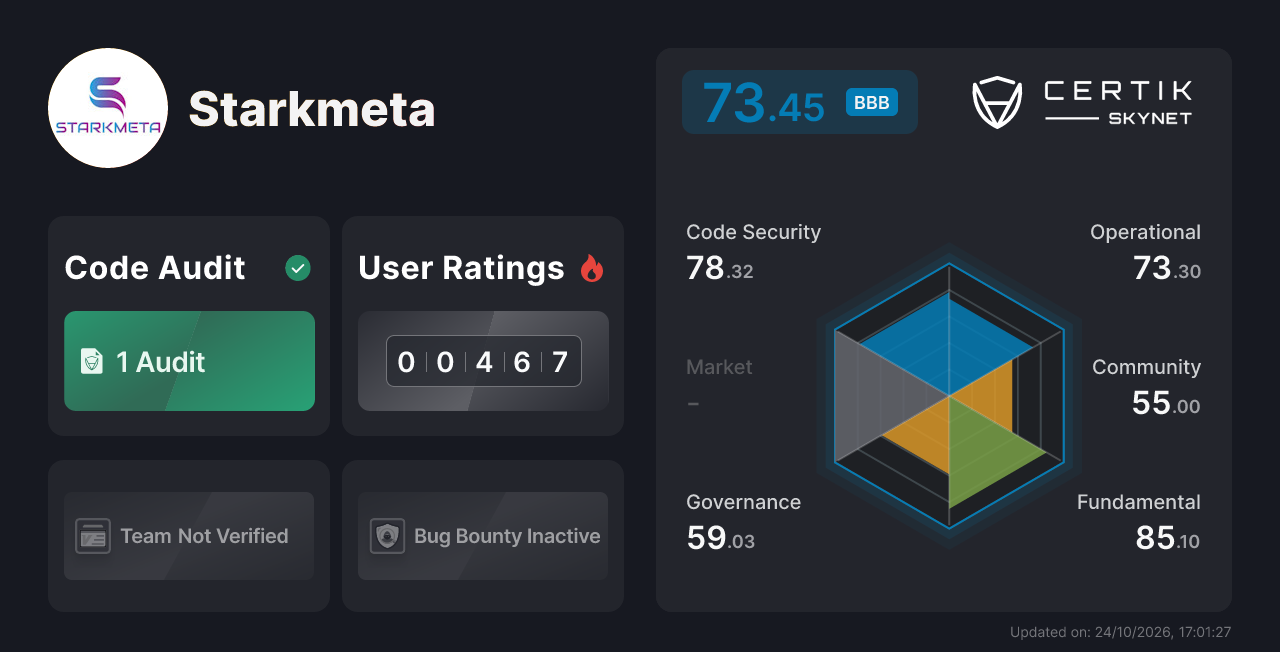The height and width of the screenshot is (652, 1280).
Task: Click the Operational label
Action: (x=1145, y=232)
